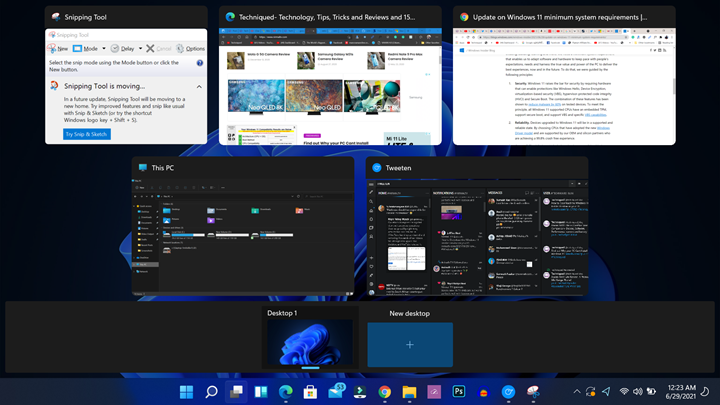720x405 pixels.
Task: Launch Microsoft Edge from the taskbar
Action: (286, 392)
